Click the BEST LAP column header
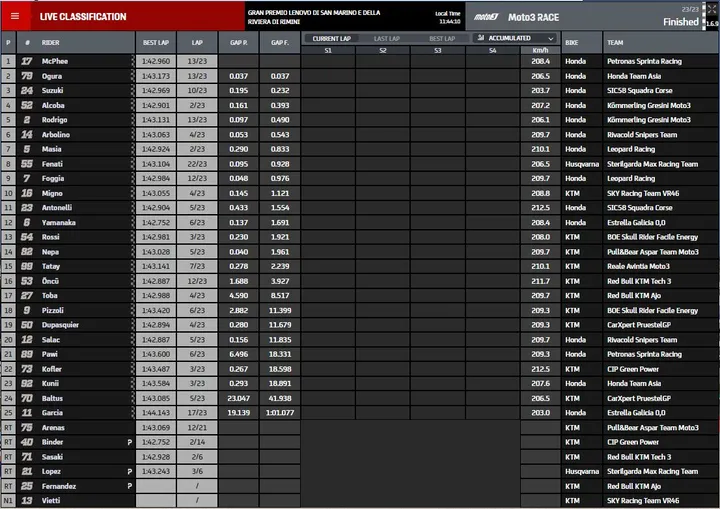 click(156, 43)
